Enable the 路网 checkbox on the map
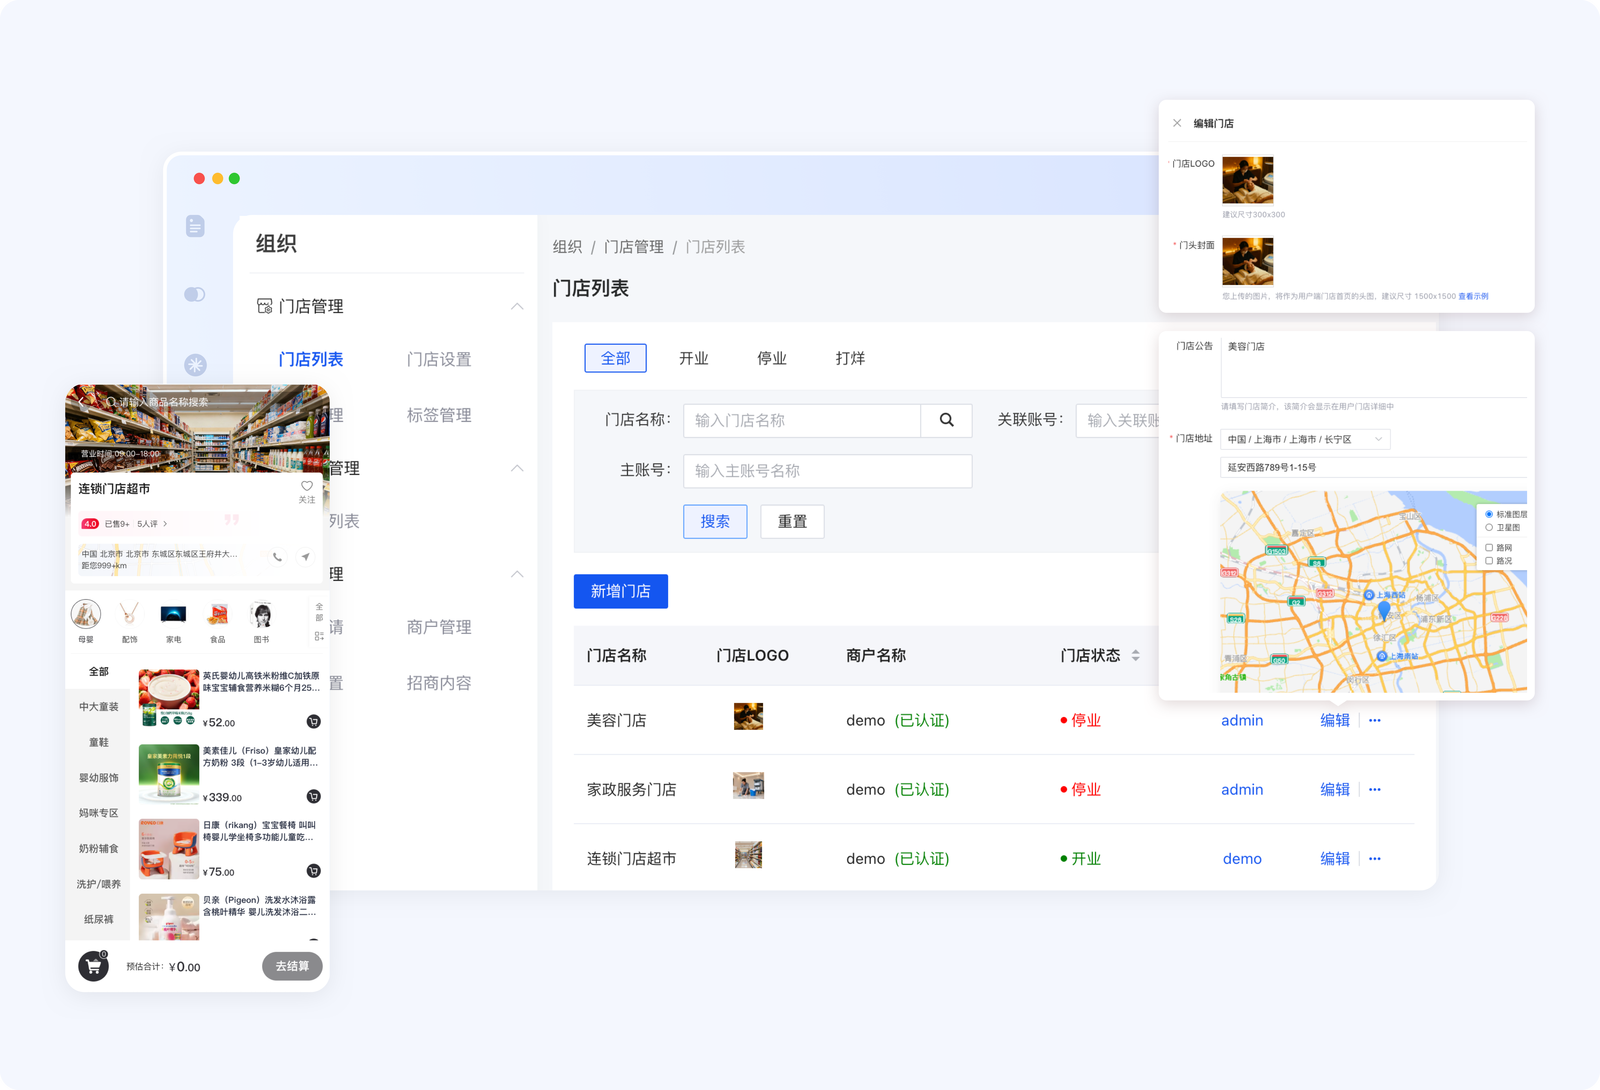The width and height of the screenshot is (1600, 1090). pos(1489,547)
